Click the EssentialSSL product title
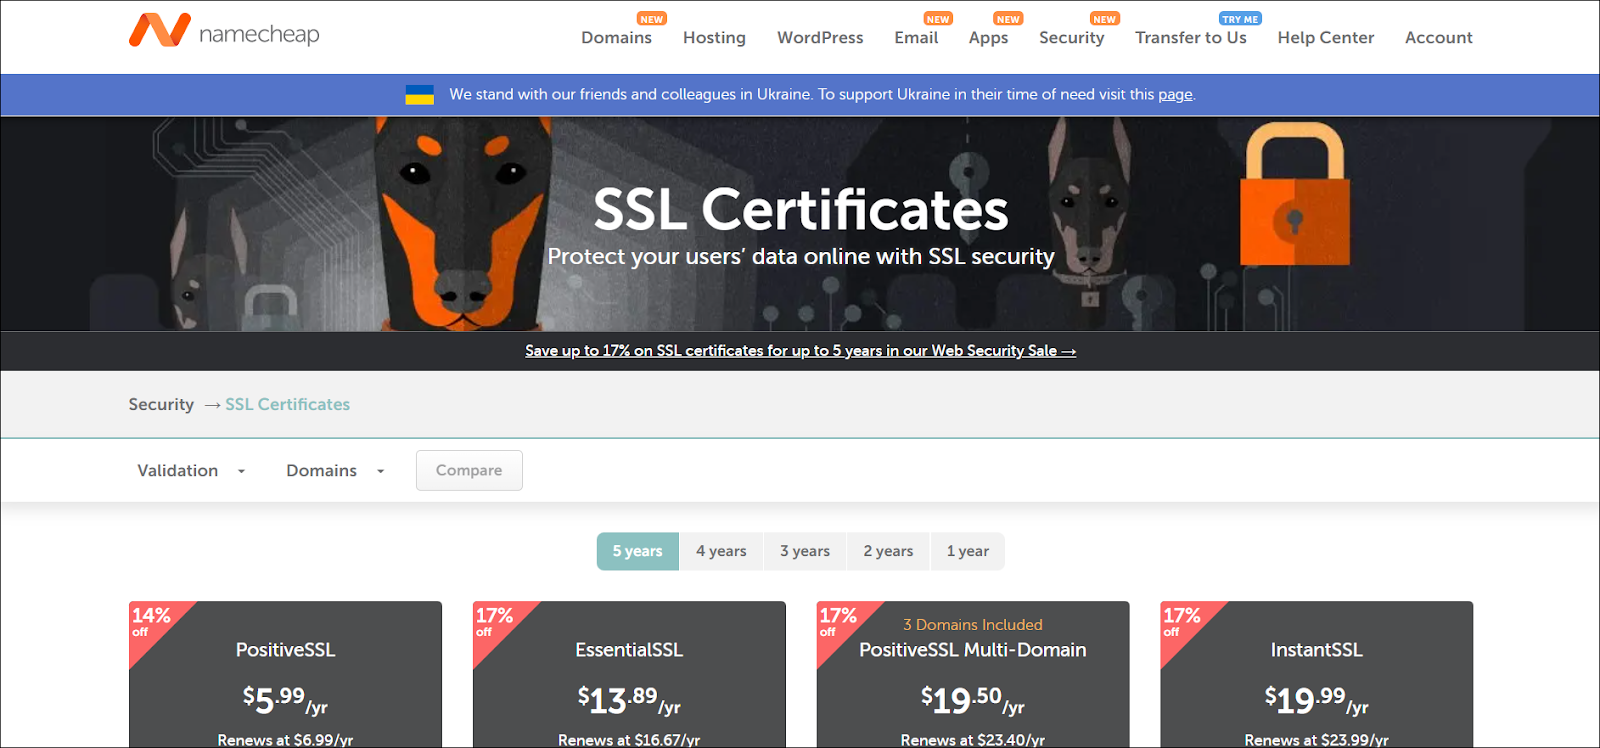 point(629,650)
